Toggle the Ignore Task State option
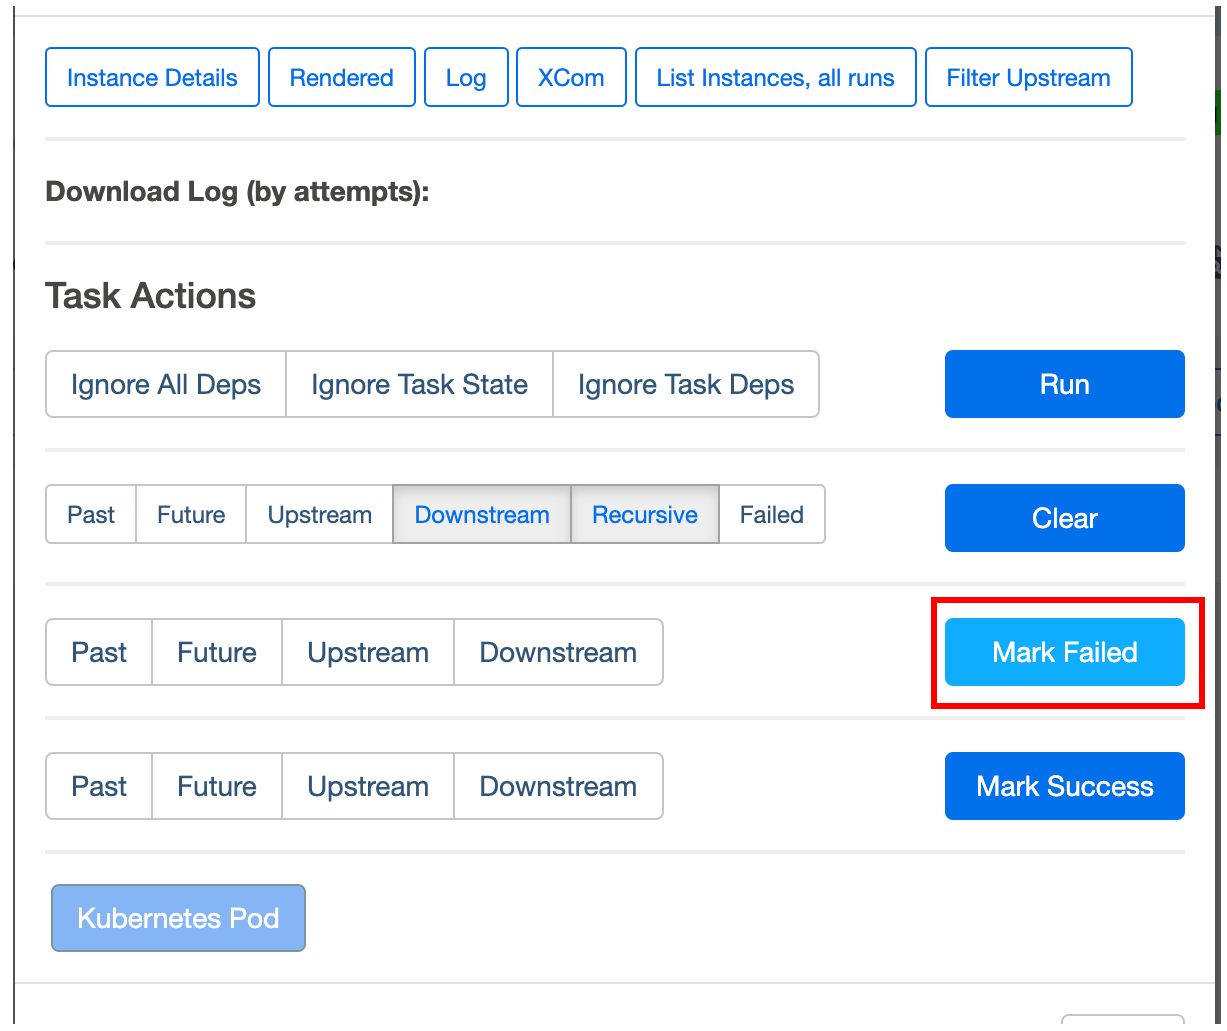The width and height of the screenshot is (1227, 1031). [x=419, y=385]
